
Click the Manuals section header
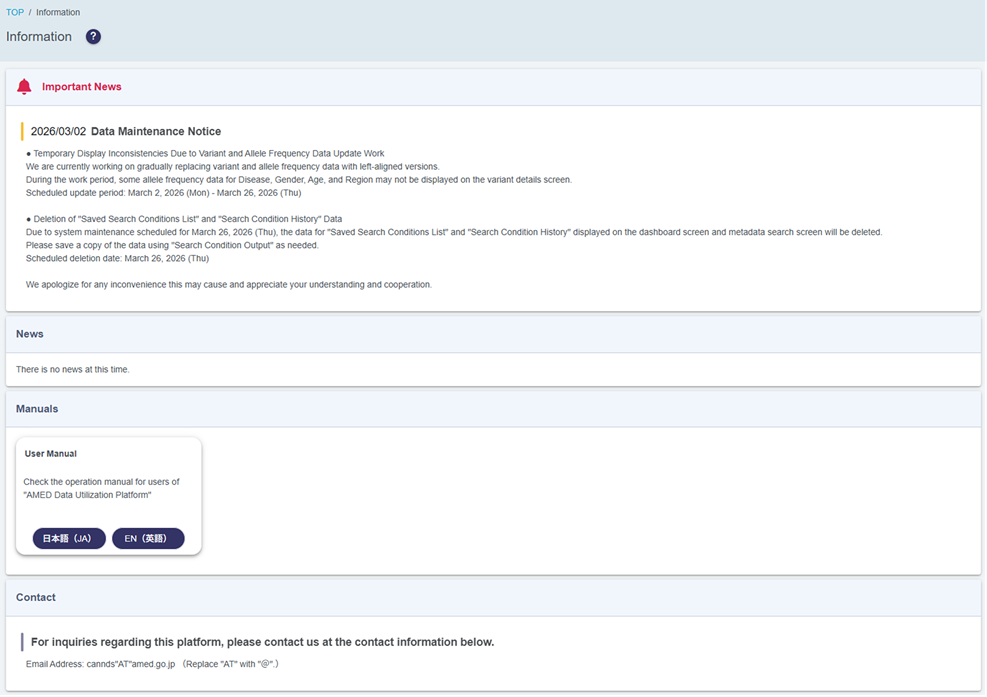37,409
